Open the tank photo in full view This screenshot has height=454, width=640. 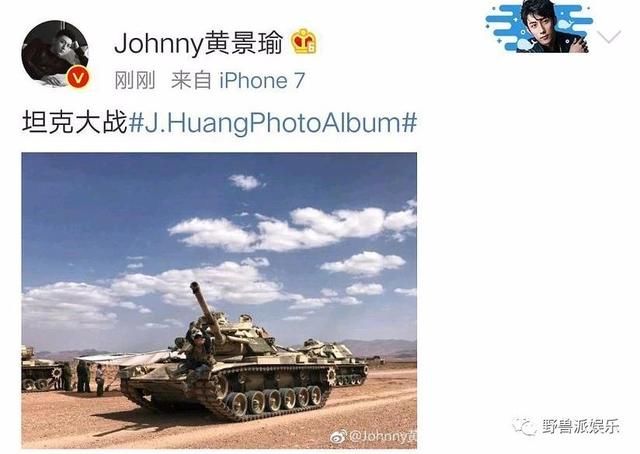click(x=219, y=301)
